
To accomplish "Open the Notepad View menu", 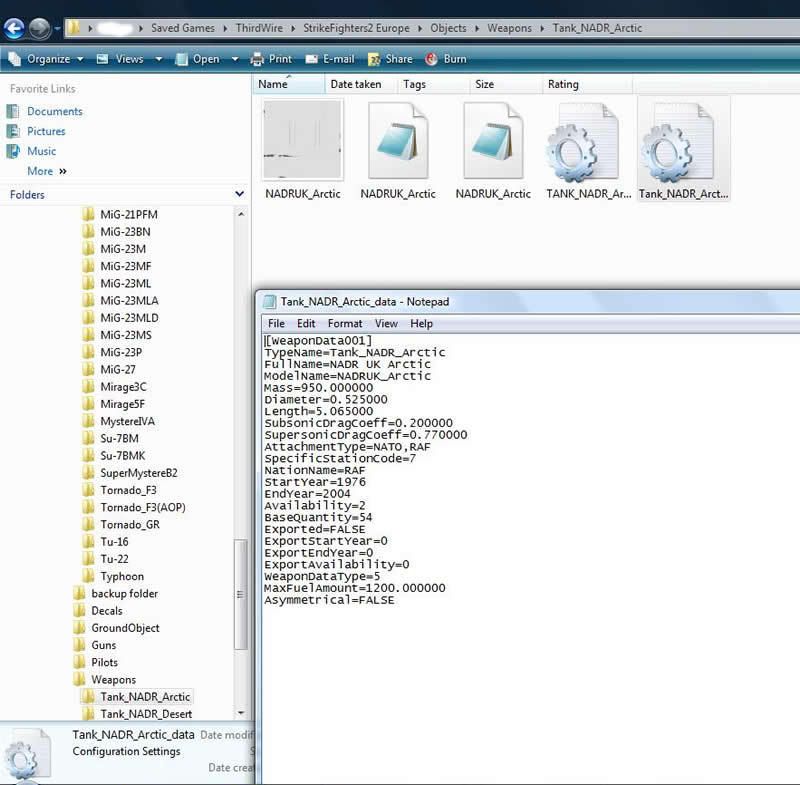I will pyautogui.click(x=386, y=323).
